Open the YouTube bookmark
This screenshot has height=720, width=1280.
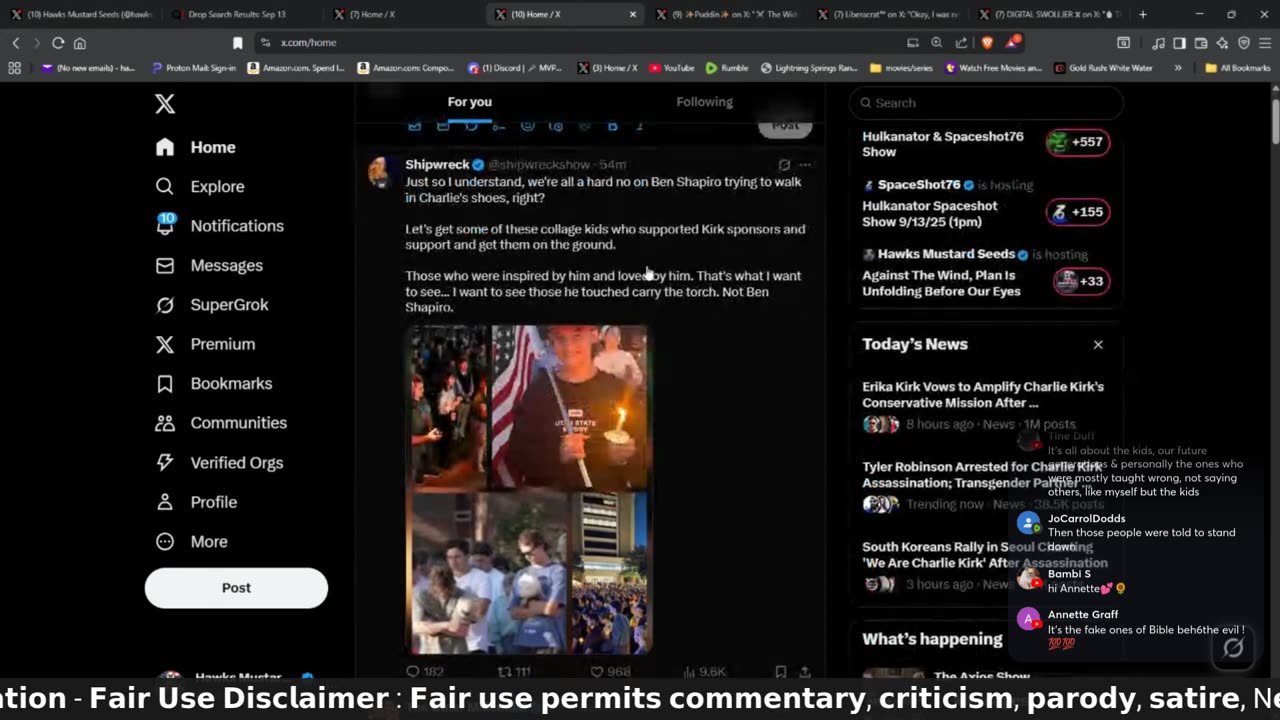[671, 68]
